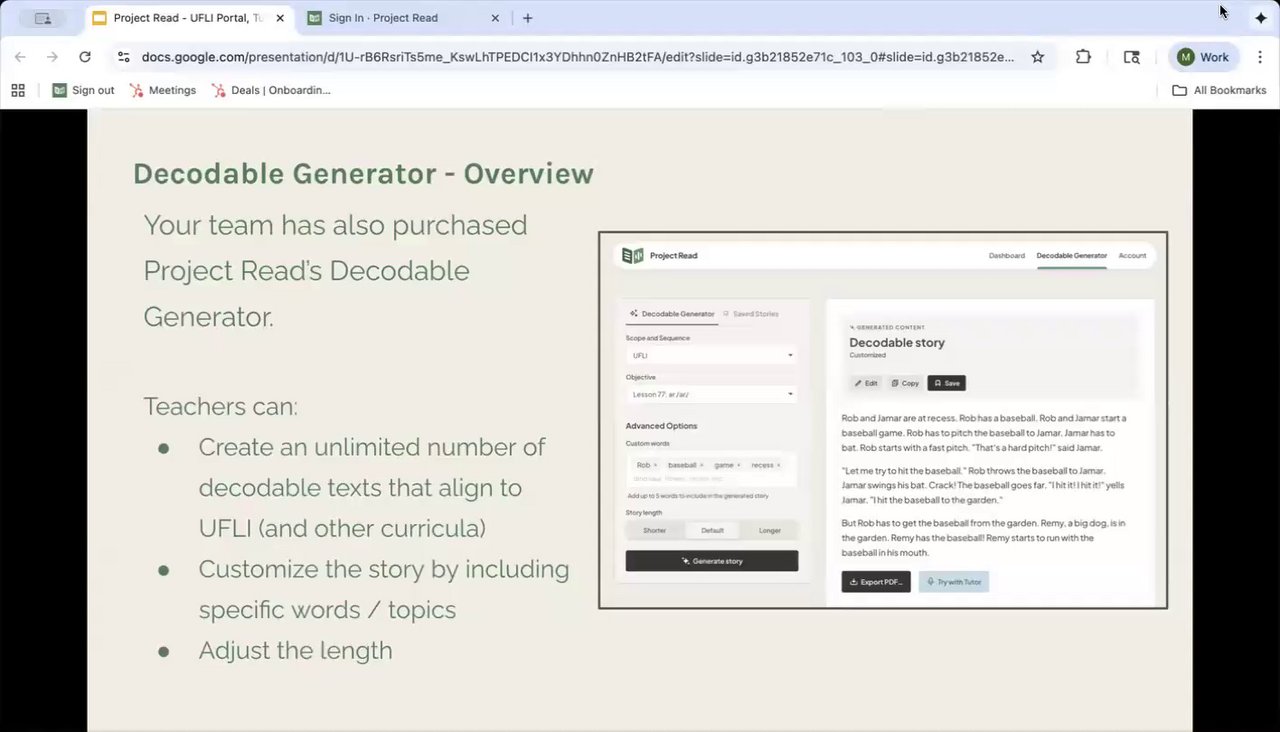Open the Extensions puzzle icon
This screenshot has width=1280, height=732.
click(x=1083, y=57)
